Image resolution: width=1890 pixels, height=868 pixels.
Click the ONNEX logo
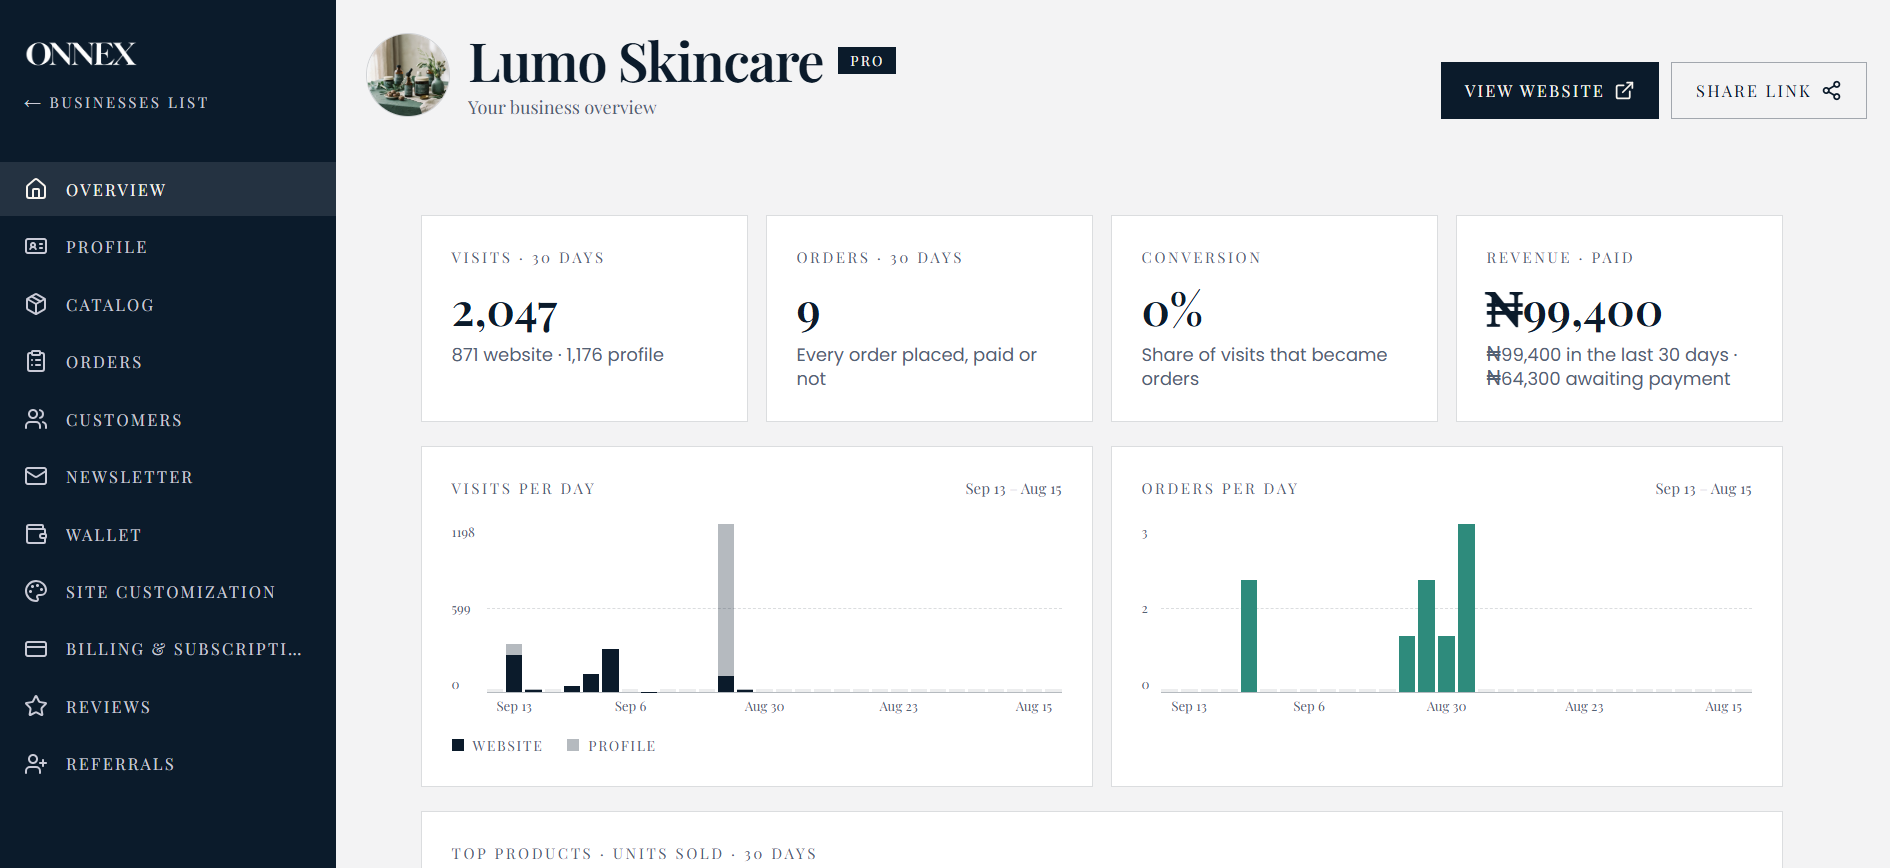click(x=81, y=54)
